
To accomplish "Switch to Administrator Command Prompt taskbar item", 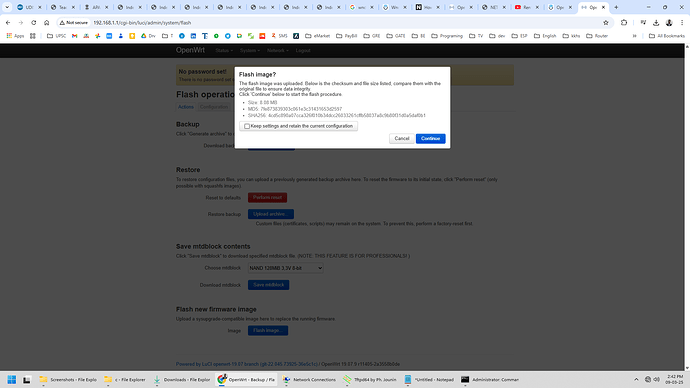I will click(x=490, y=379).
